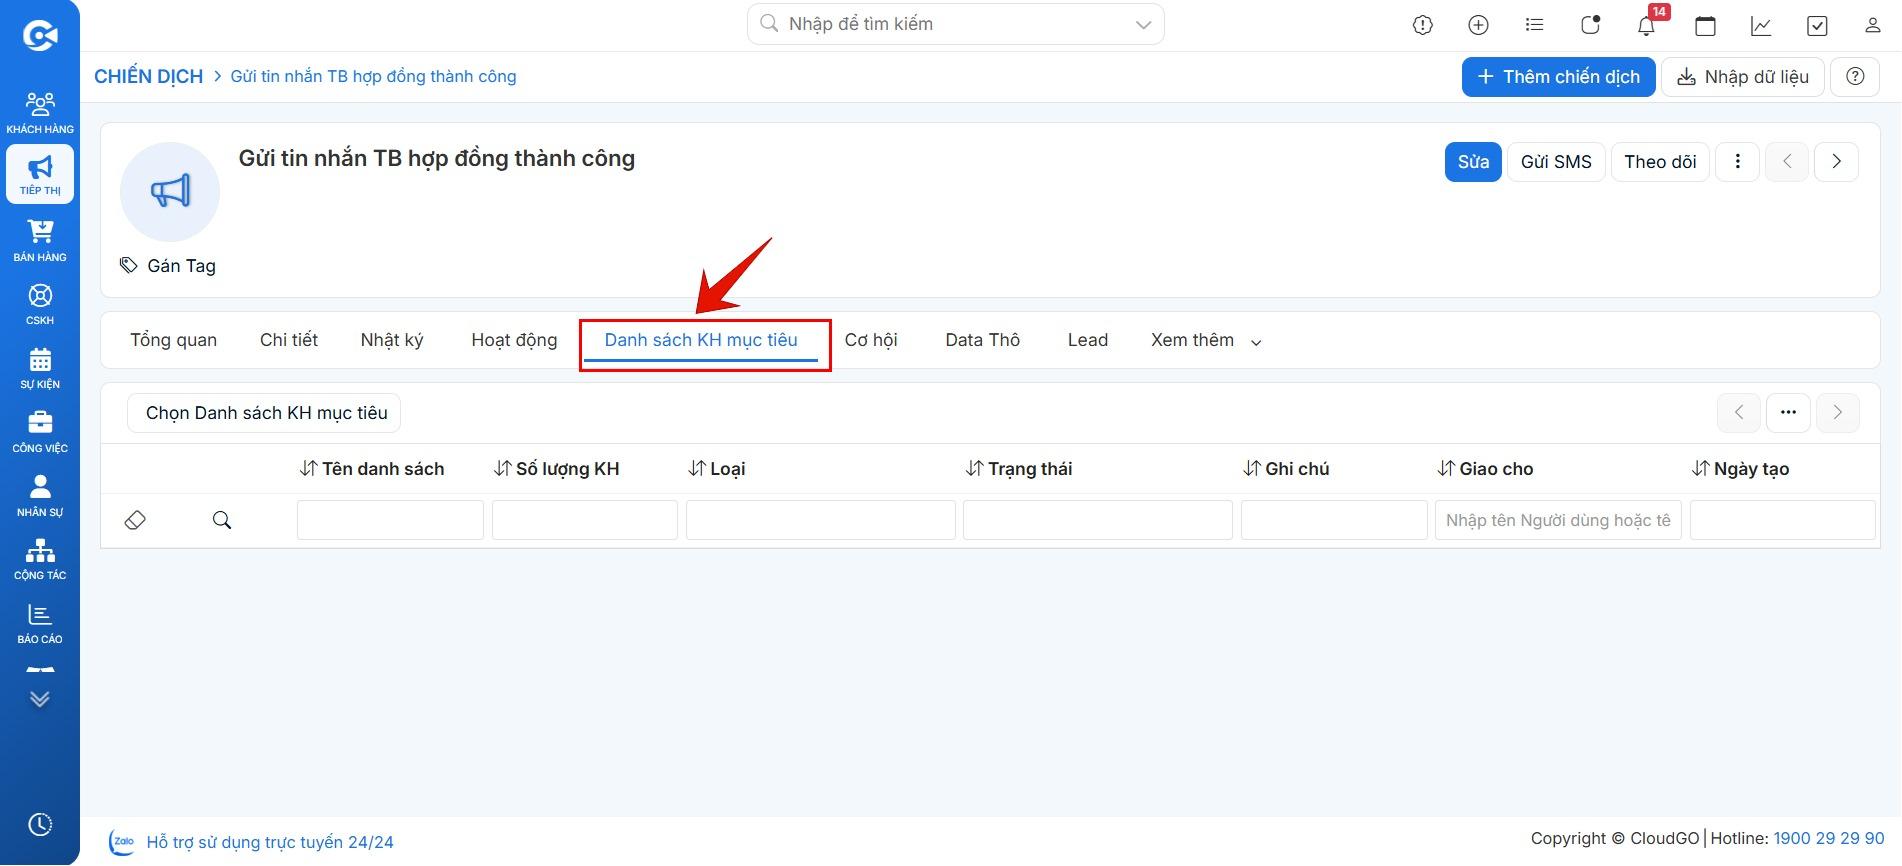Sort by Ghi chú column
The width and height of the screenshot is (1902, 866).
(x=1286, y=469)
